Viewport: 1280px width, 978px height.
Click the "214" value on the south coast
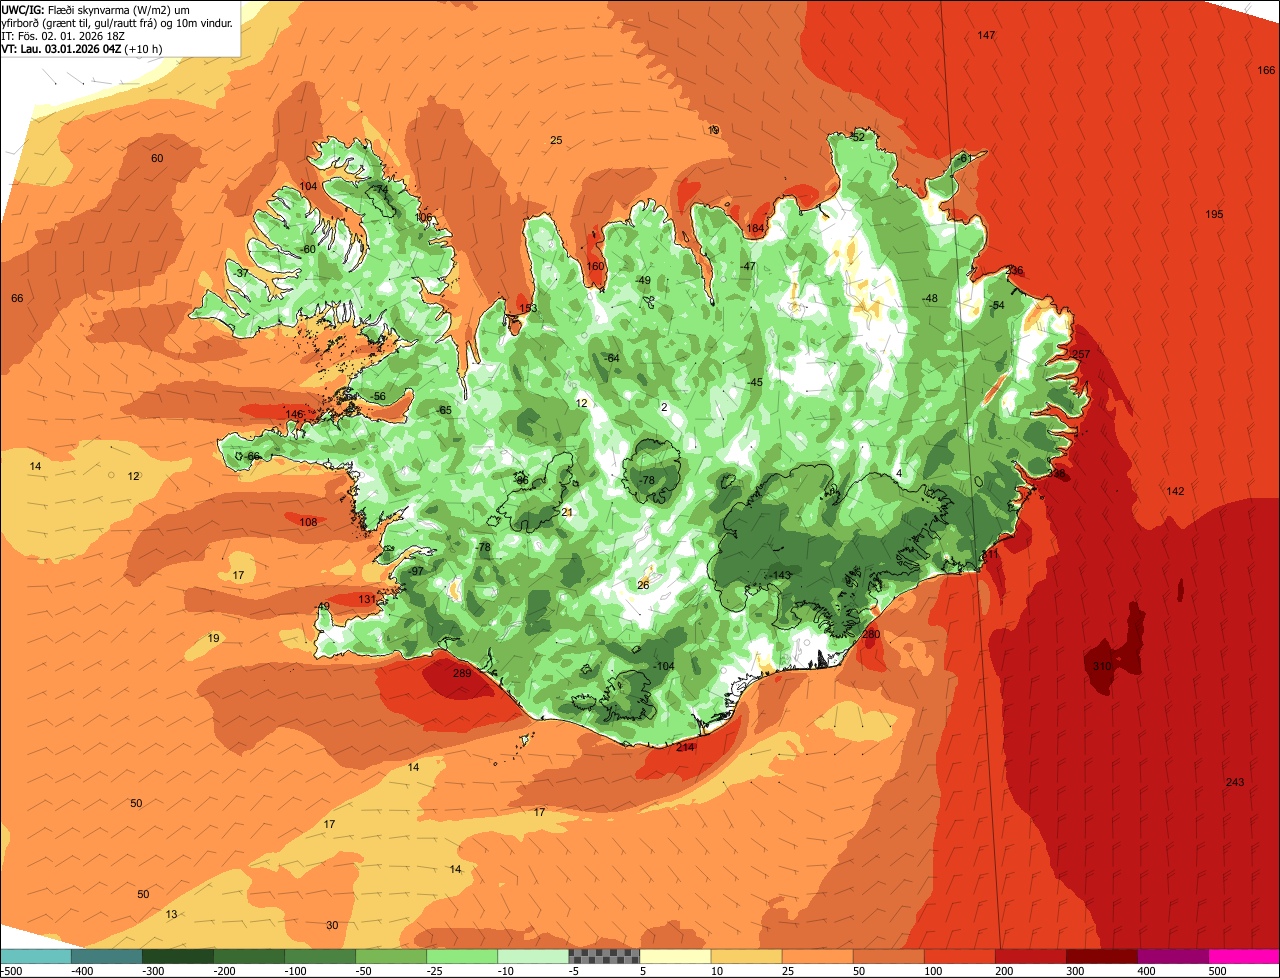pyautogui.click(x=685, y=747)
